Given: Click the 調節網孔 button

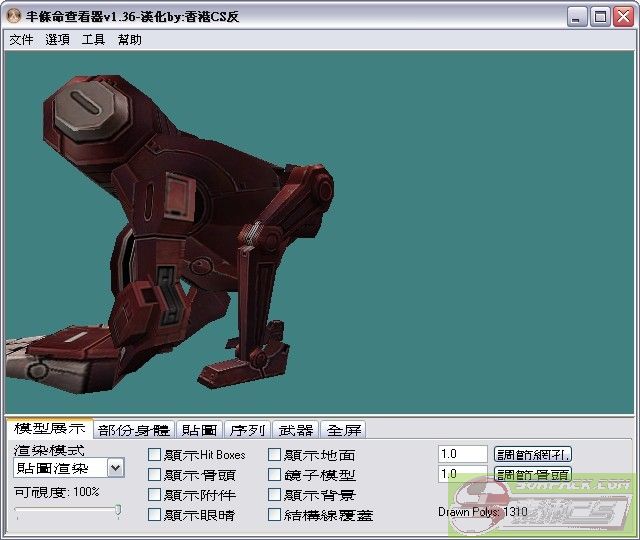Looking at the screenshot, I should 533,454.
